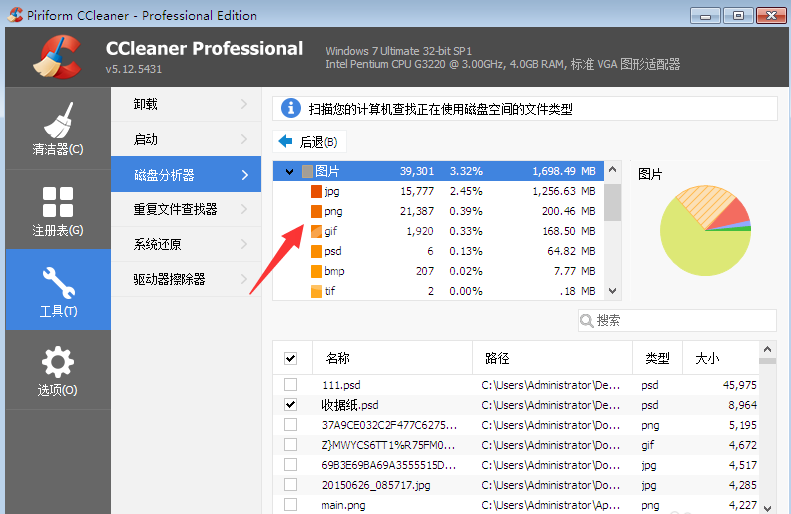Click the file name 111.psd
This screenshot has height=514, width=791.
click(x=342, y=385)
